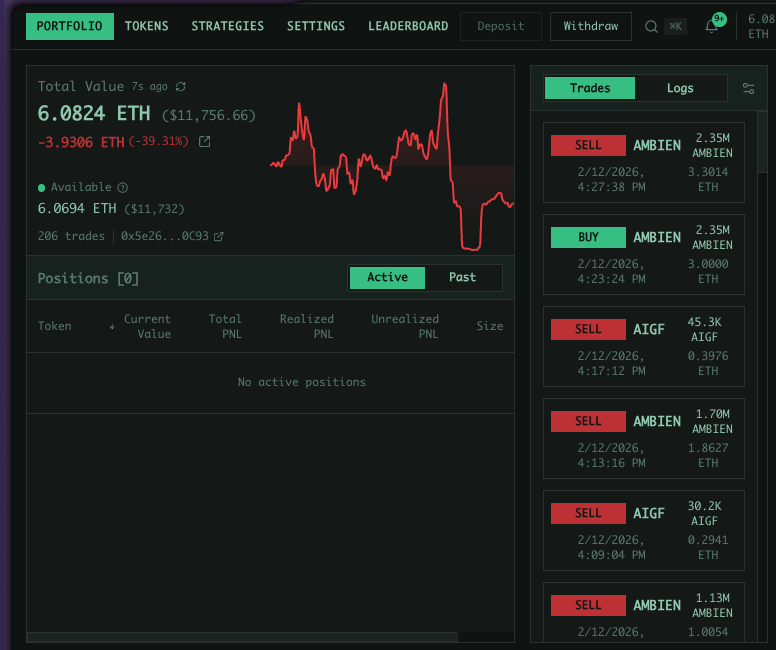Sort by the Current Value arrow icon
The image size is (776, 650).
point(112,327)
